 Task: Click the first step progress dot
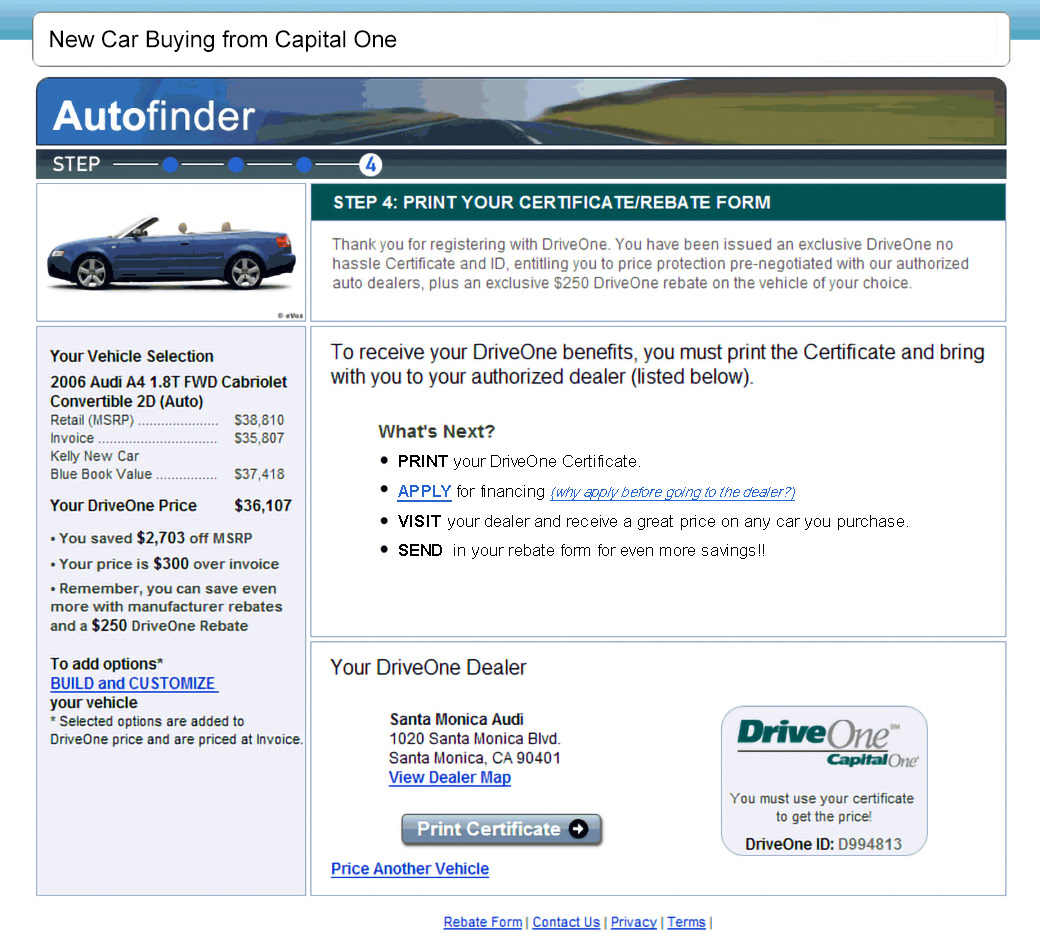click(170, 164)
